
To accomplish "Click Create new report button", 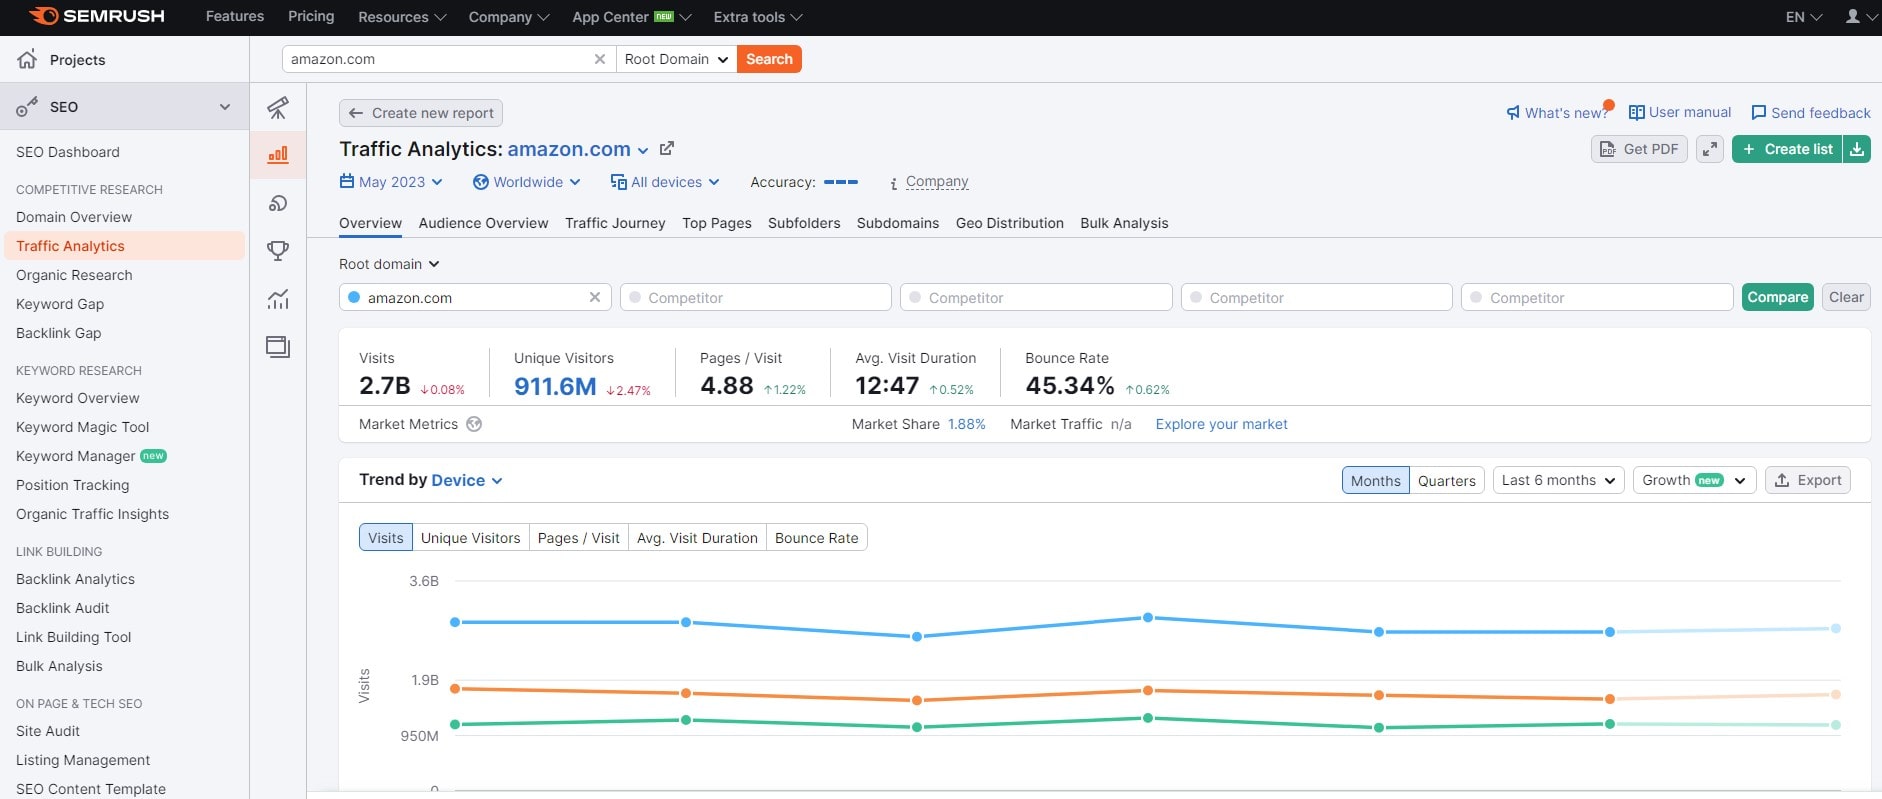I will click(421, 113).
